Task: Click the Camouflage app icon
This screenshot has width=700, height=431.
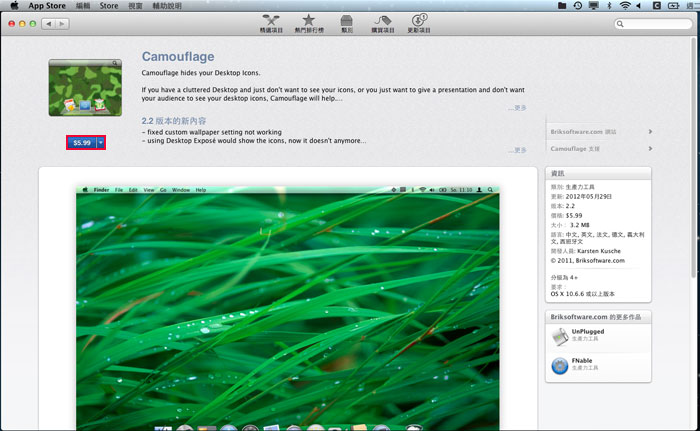Action: [x=85, y=88]
